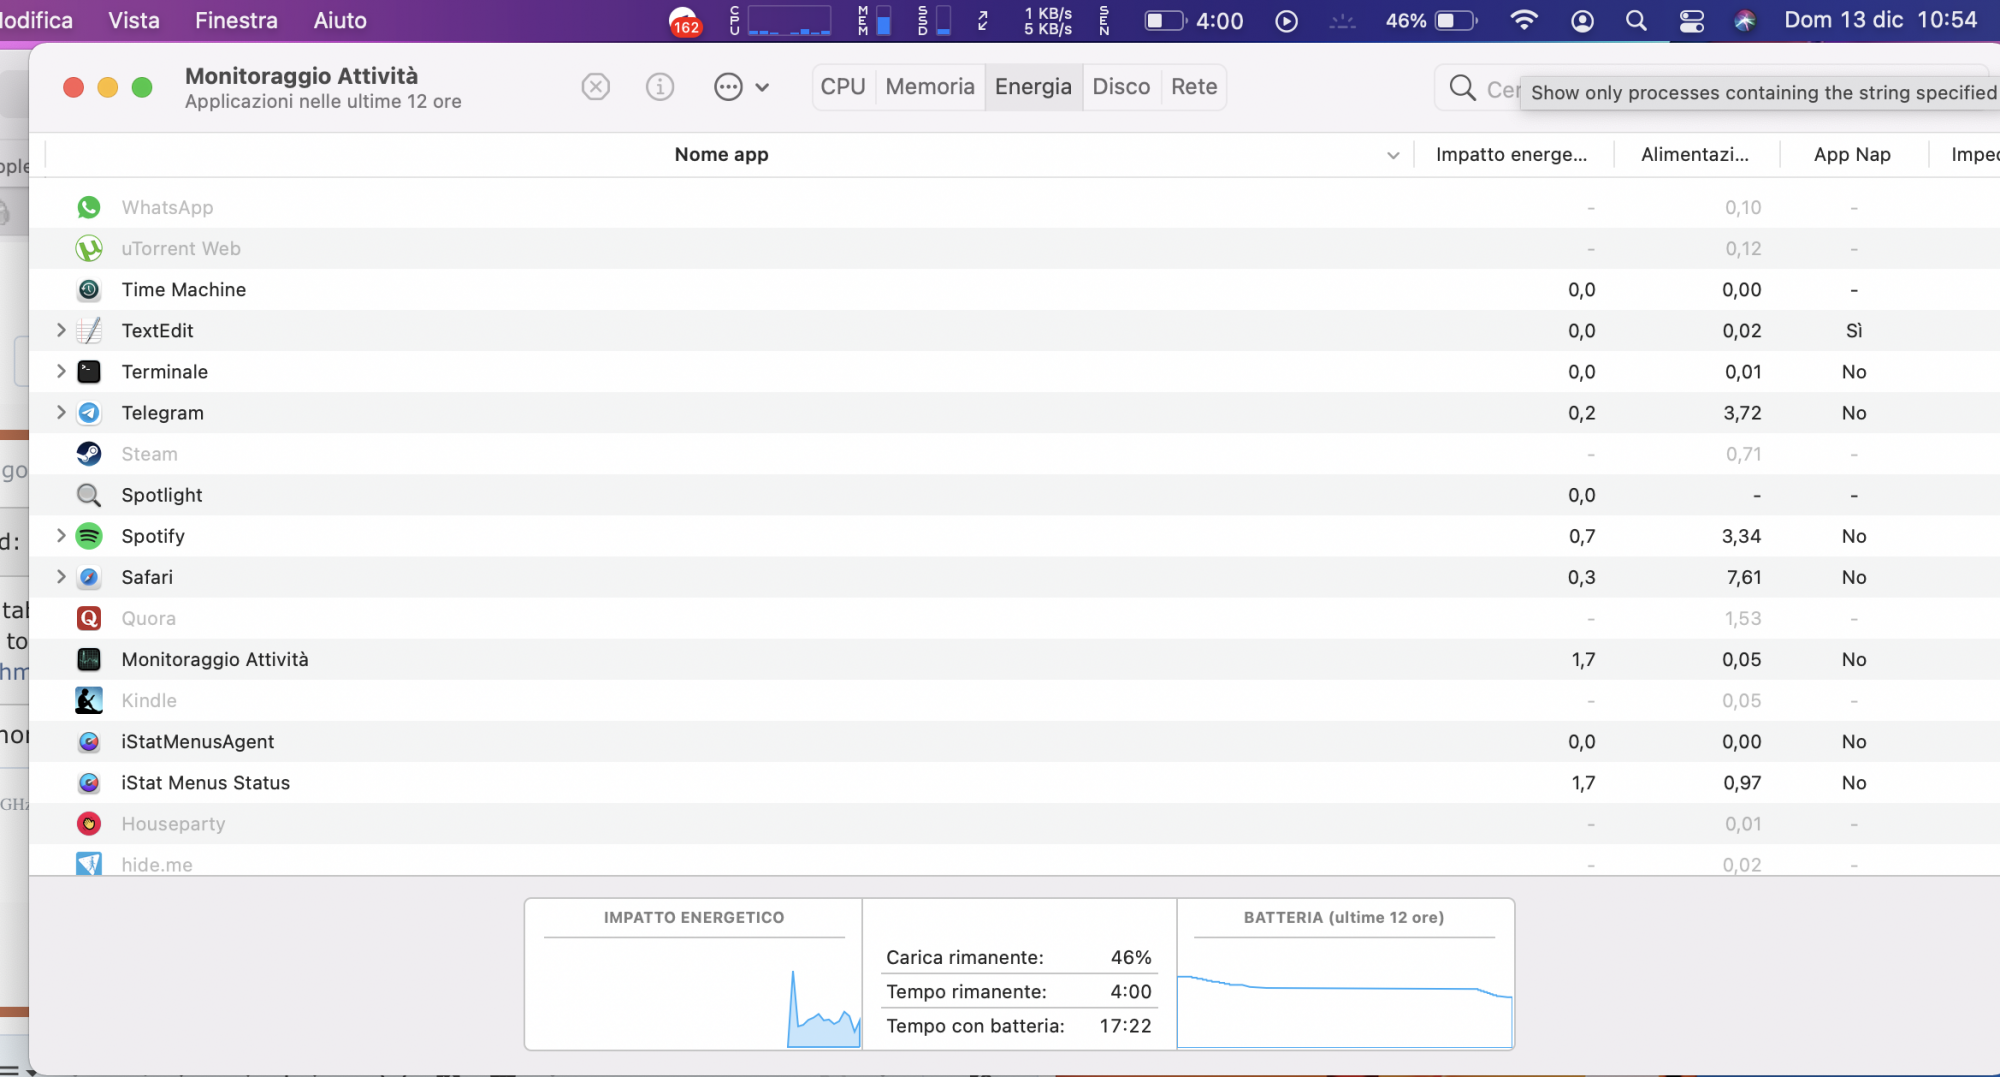Sort by Impatto energetico column header
Screen dimensions: 2000x1077
point(1512,155)
